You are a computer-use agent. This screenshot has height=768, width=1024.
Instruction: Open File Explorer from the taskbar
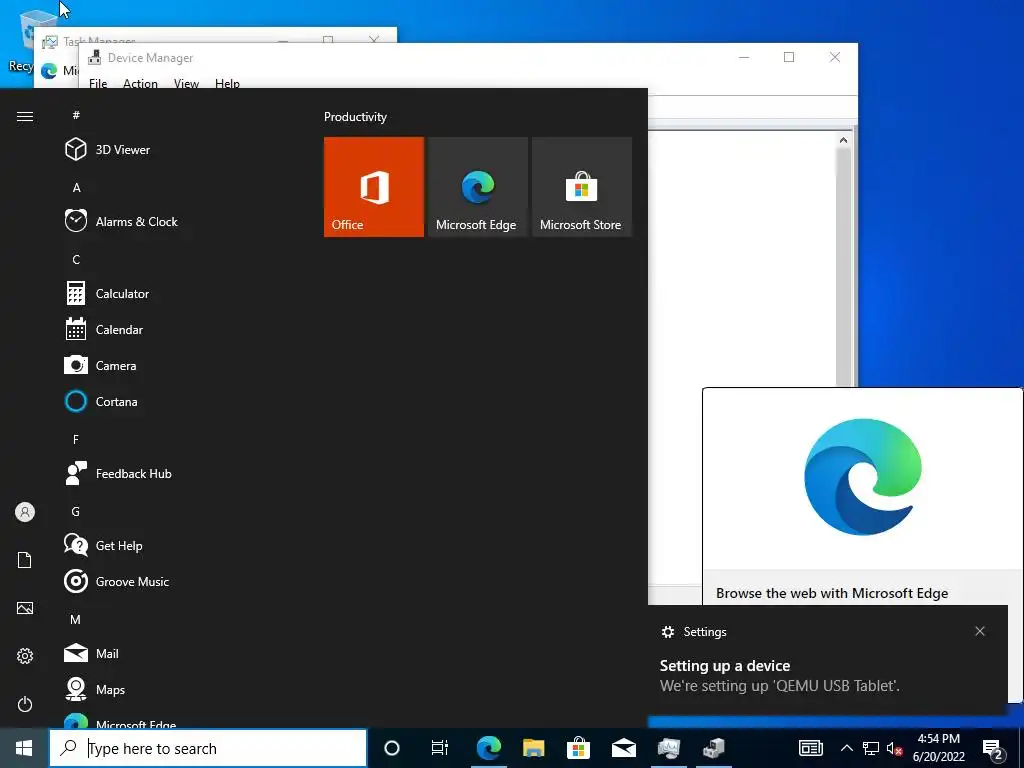point(534,748)
